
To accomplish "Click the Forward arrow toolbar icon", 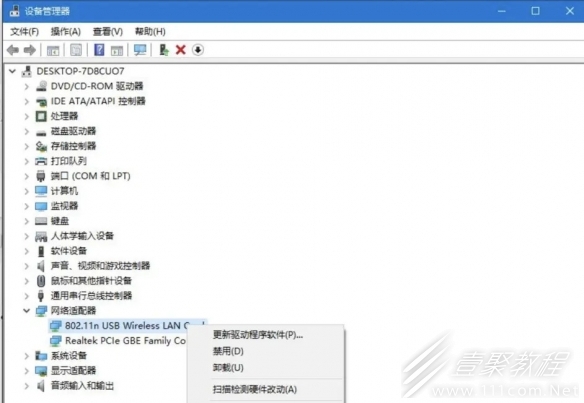I will (30, 50).
